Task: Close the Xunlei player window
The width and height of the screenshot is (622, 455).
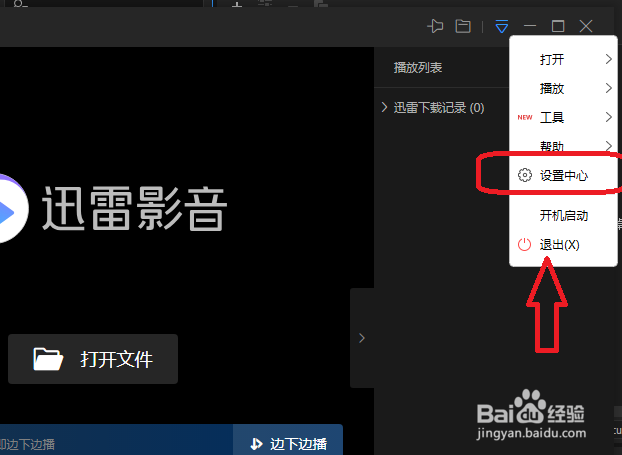Action: point(586,26)
